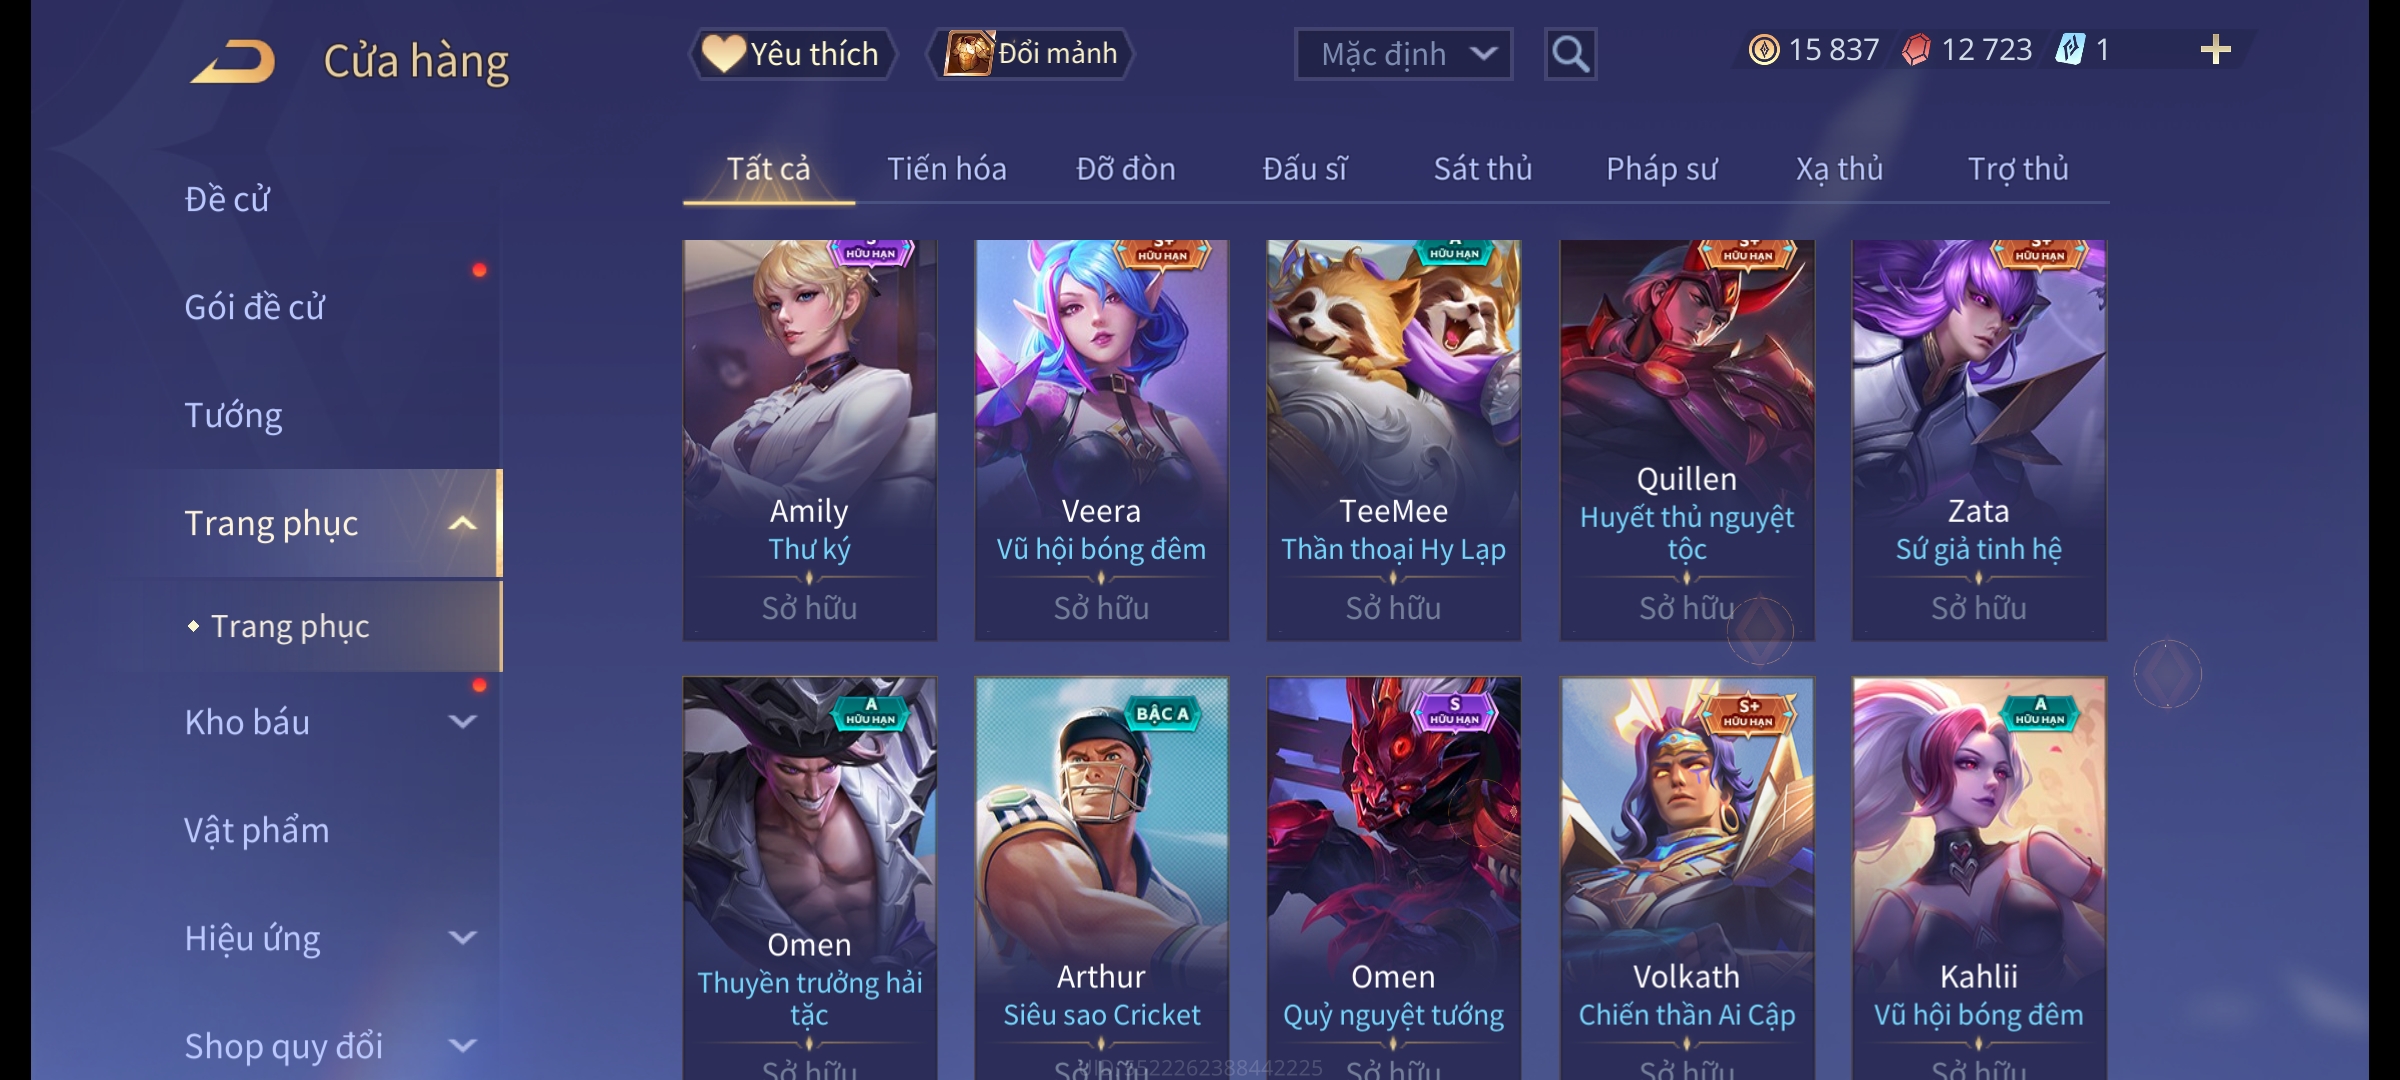Go to Gói đề cử in sidebar
This screenshot has height=1080, width=2400.
(254, 307)
